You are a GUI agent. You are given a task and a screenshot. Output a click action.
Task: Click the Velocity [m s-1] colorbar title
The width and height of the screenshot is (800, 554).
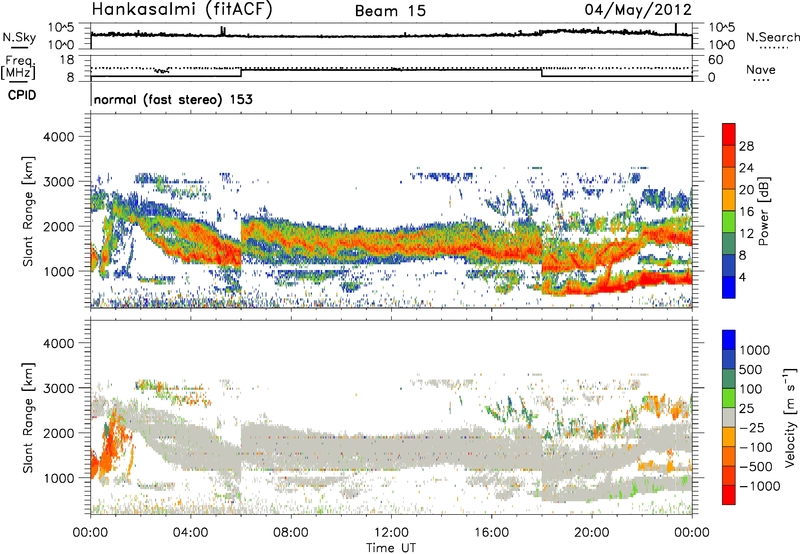(x=790, y=416)
